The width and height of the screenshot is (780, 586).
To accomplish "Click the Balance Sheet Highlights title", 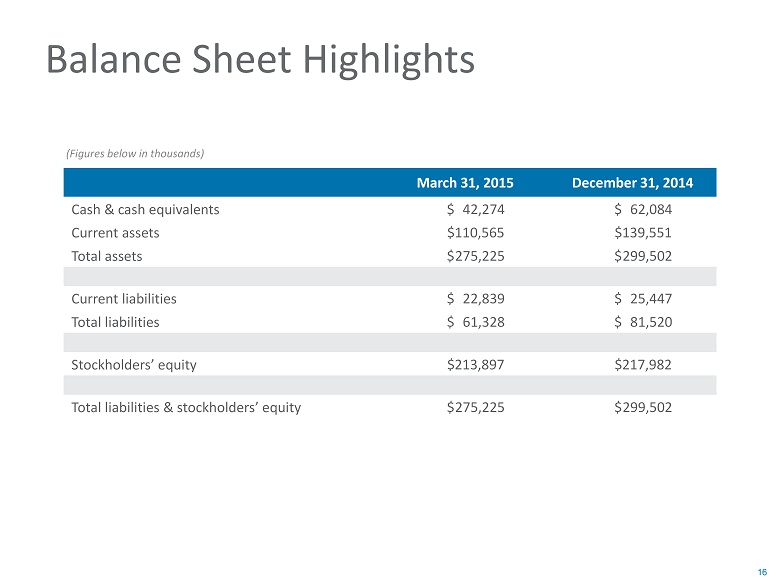I will coord(260,61).
